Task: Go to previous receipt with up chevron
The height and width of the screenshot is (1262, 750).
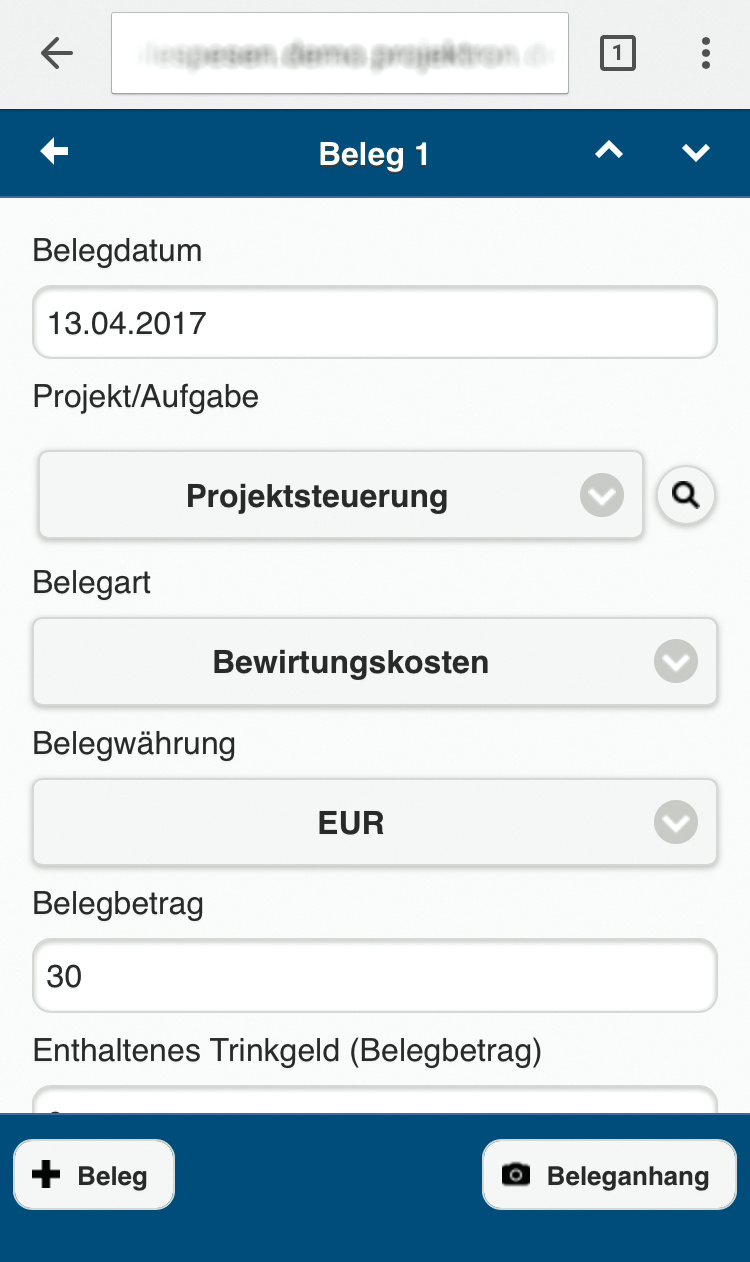Action: [x=609, y=152]
